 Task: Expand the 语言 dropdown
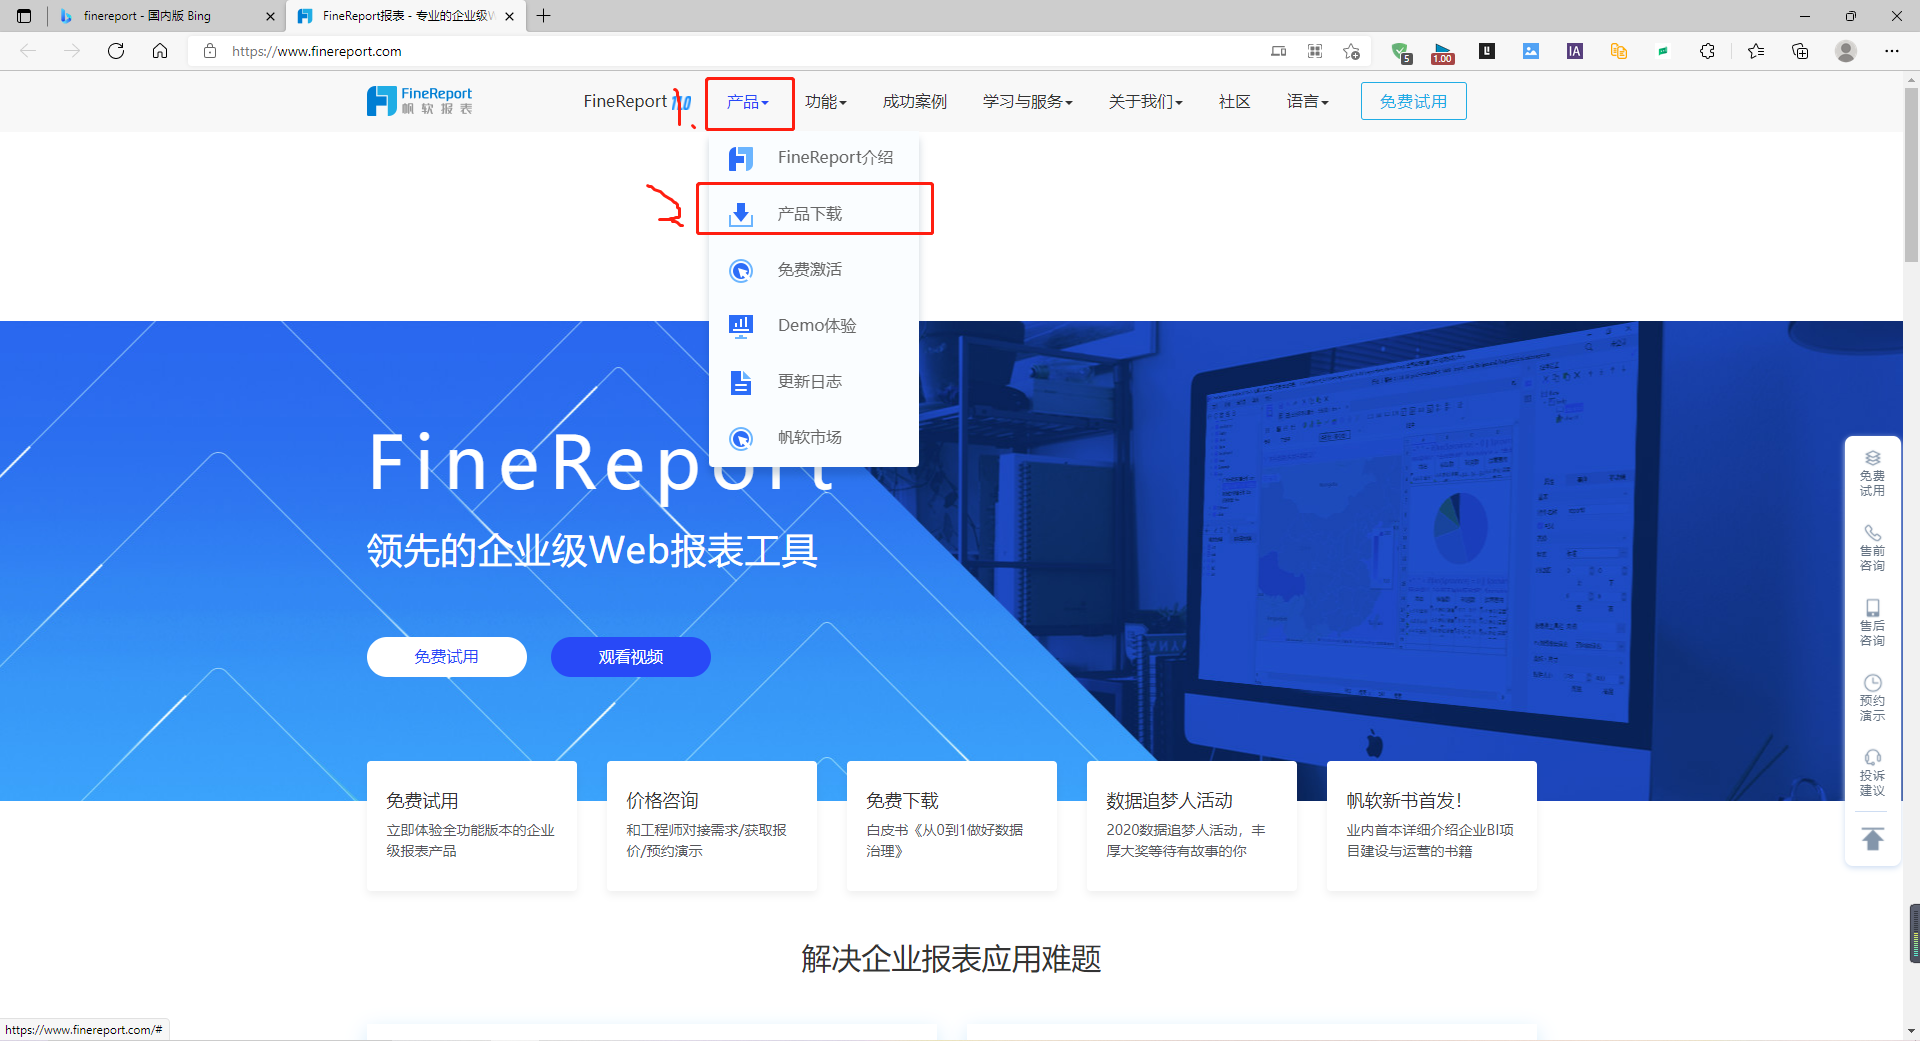pos(1307,101)
